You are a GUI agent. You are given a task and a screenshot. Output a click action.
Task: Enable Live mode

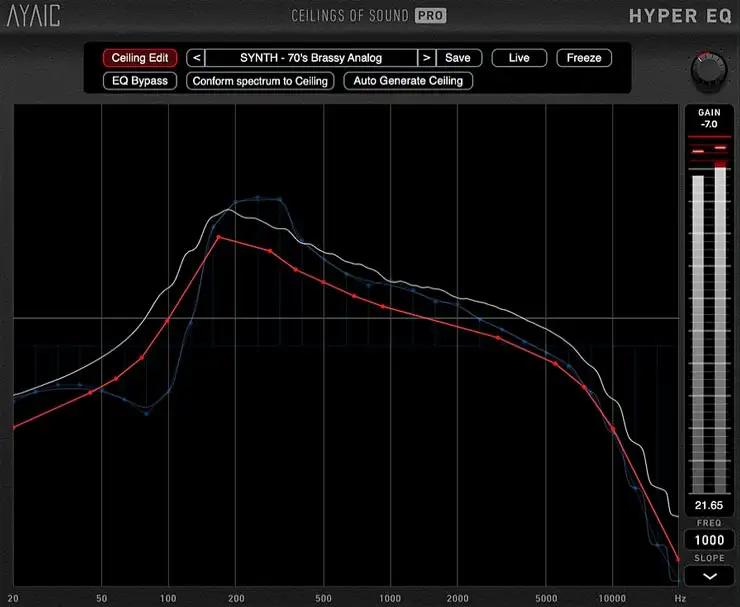click(519, 58)
